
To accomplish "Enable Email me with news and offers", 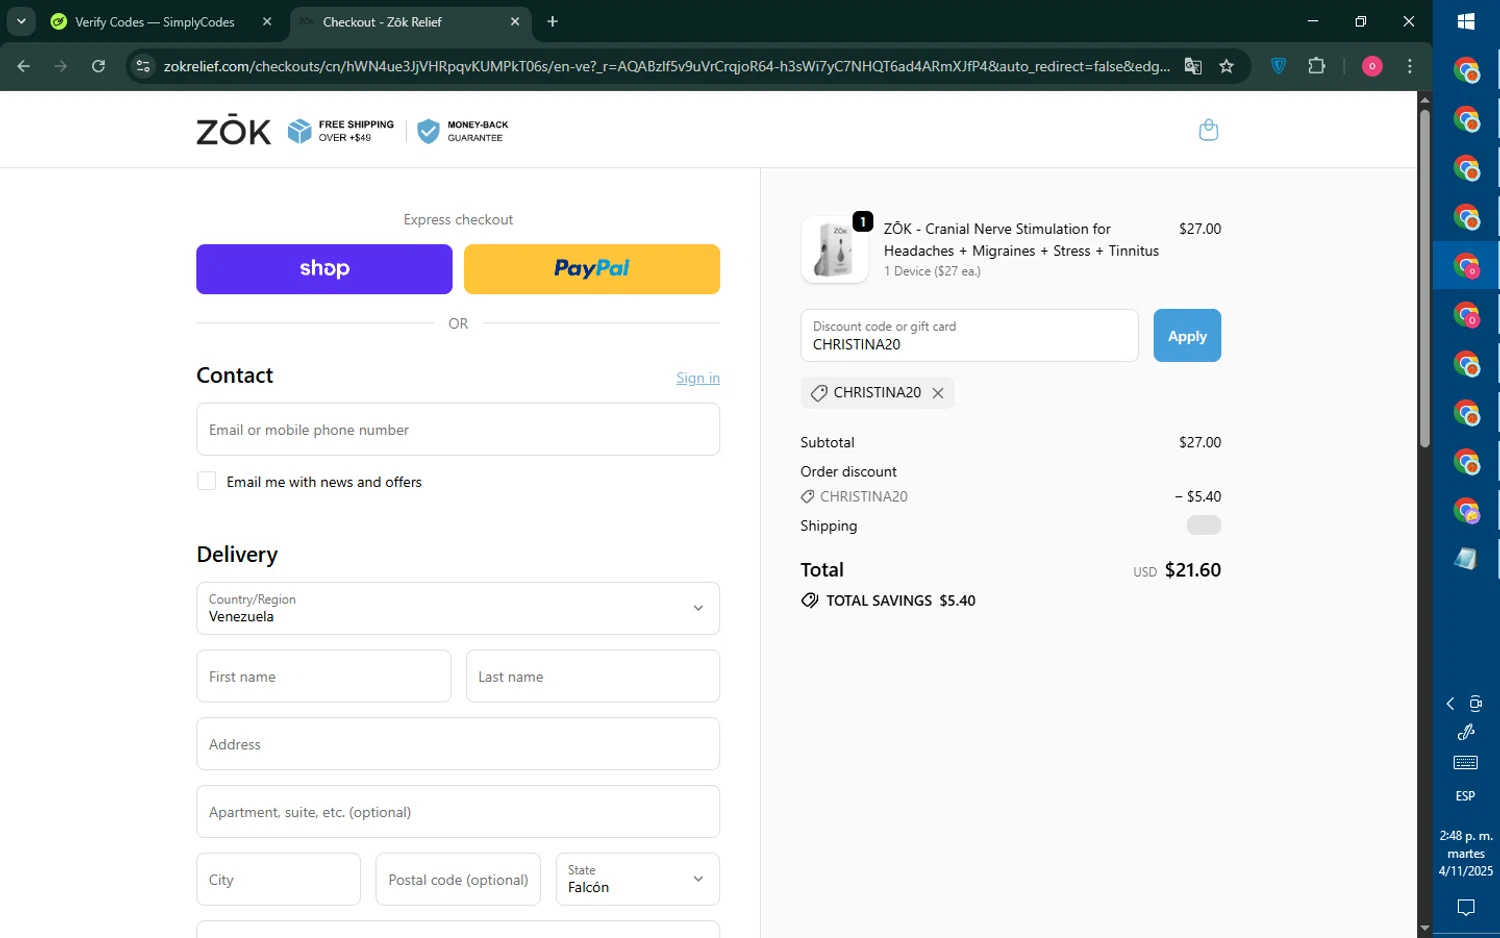I will (x=207, y=481).
